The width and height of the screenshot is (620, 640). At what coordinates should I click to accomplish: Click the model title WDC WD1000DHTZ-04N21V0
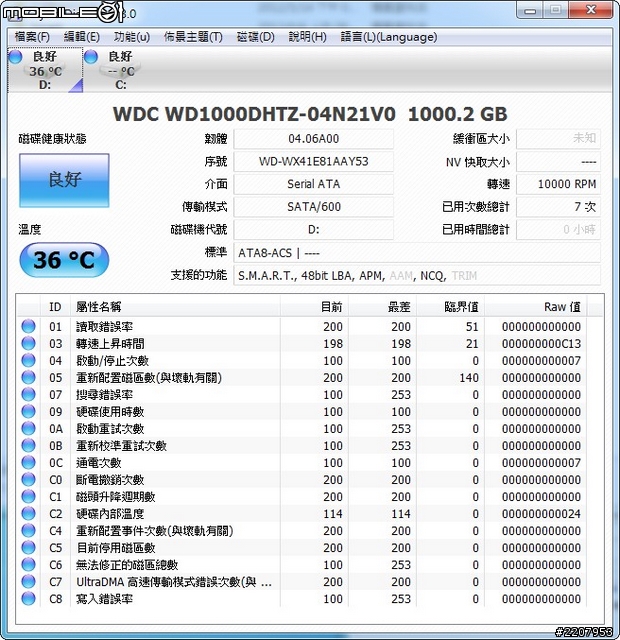(x=254, y=114)
